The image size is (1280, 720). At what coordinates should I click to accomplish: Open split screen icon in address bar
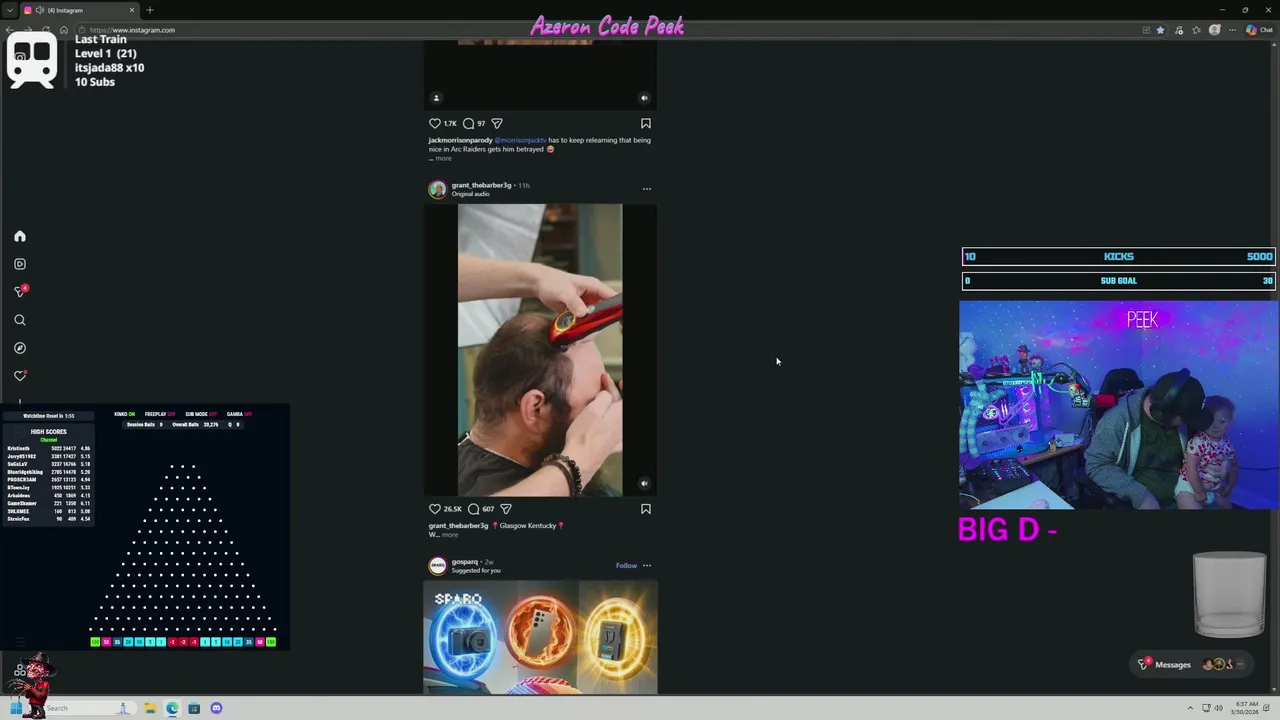(x=1146, y=30)
